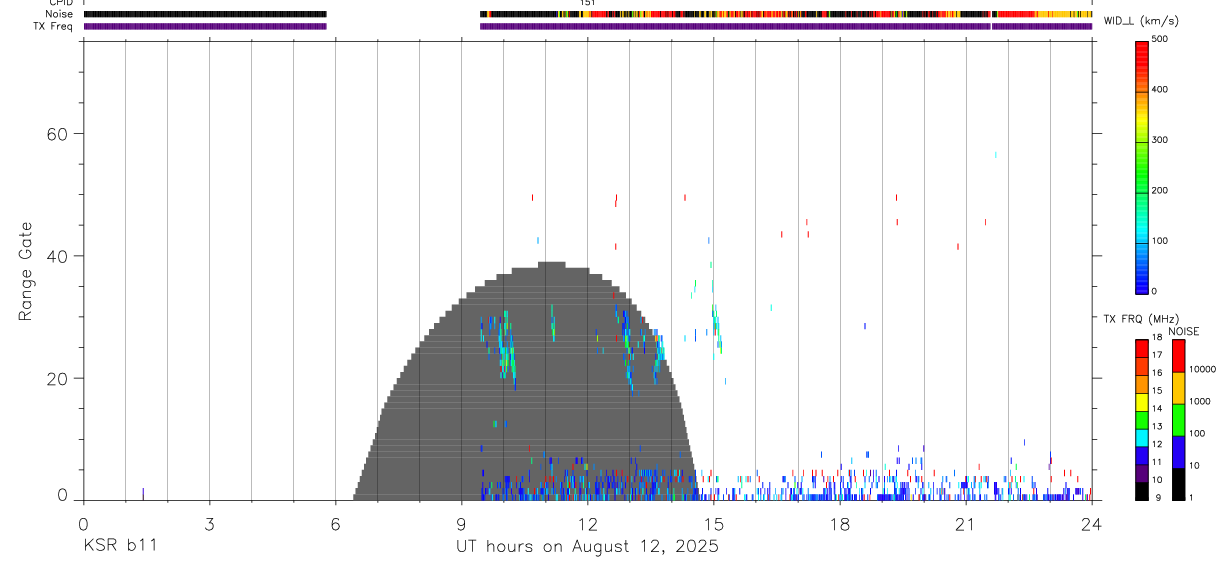Click the "151" CPID value label
1228x567 pixels.
[588, 3]
